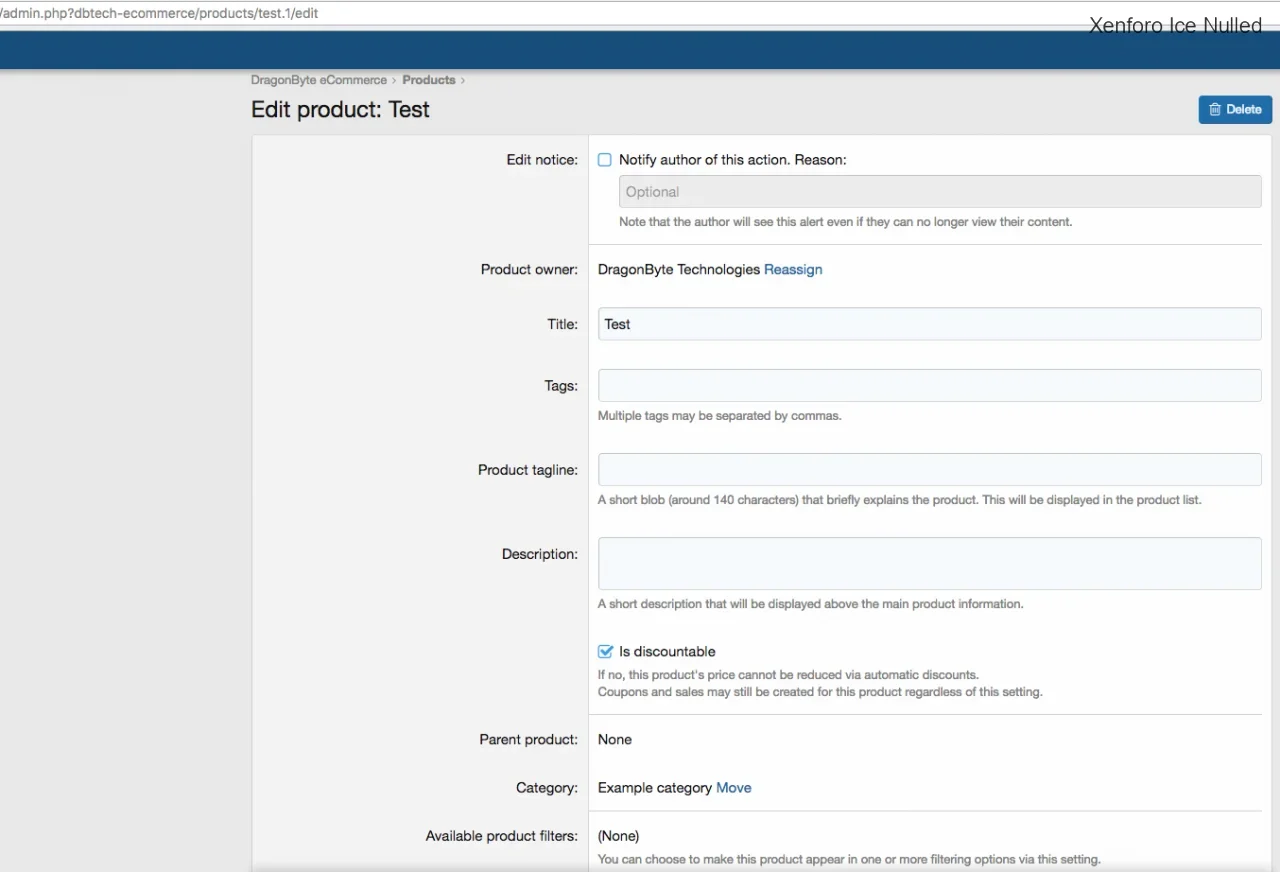
Task: Enable the Notify author checkbox
Action: 605,160
